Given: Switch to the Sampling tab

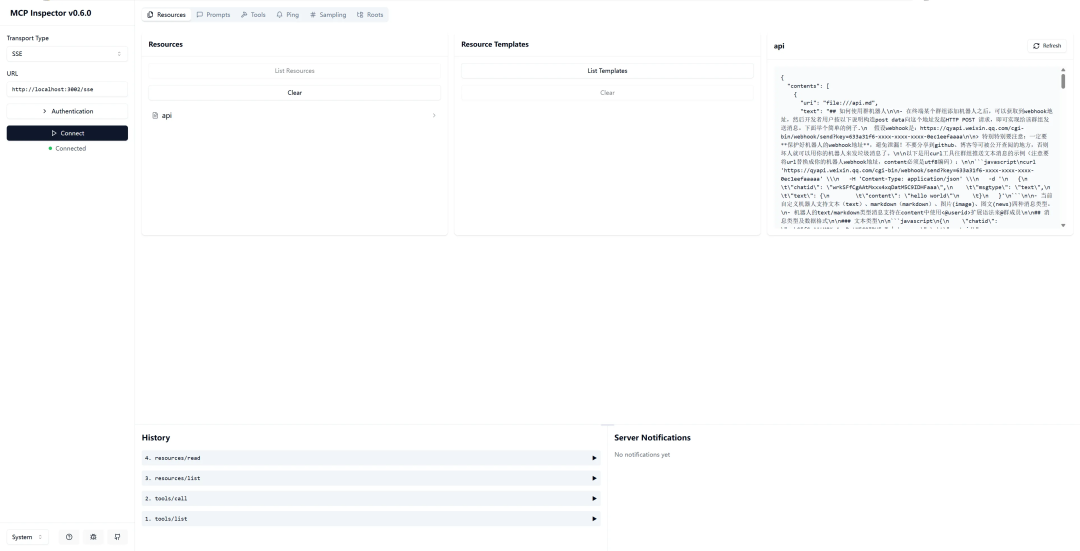Looking at the screenshot, I should pos(328,14).
